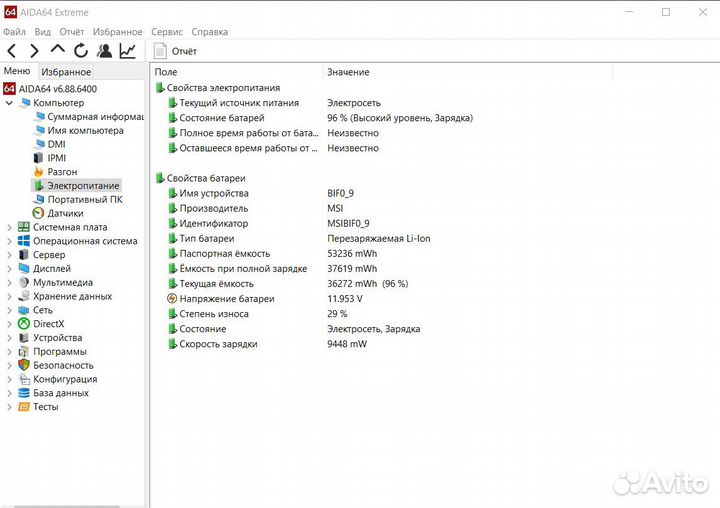Expand the Устройства node
The height and width of the screenshot is (508, 720).
point(9,338)
